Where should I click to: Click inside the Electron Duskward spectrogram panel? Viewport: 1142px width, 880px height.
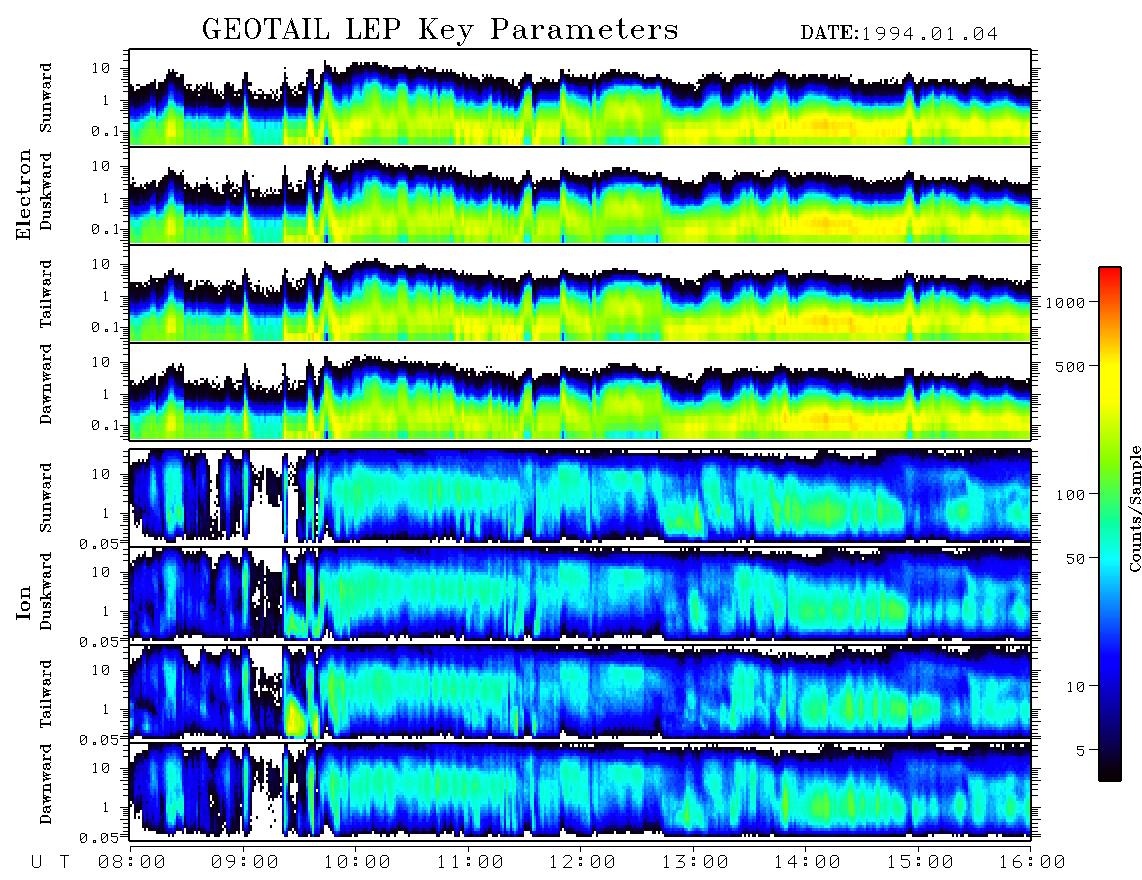(580, 195)
